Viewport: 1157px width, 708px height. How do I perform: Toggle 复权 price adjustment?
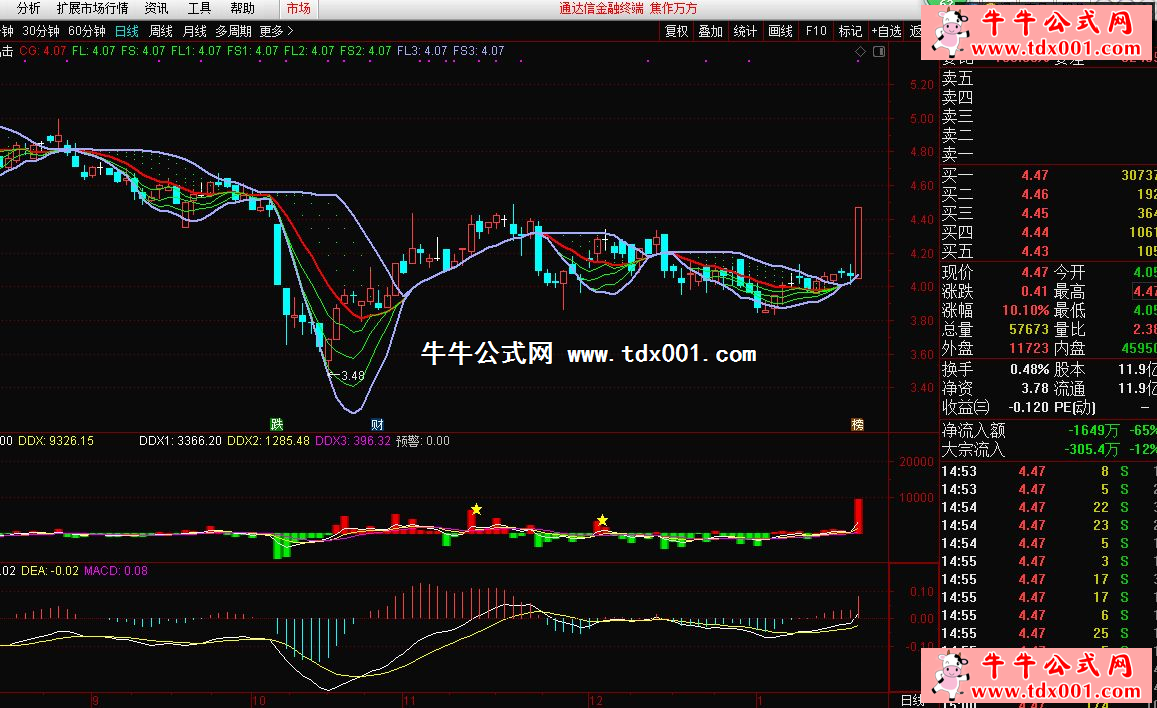pyautogui.click(x=677, y=31)
